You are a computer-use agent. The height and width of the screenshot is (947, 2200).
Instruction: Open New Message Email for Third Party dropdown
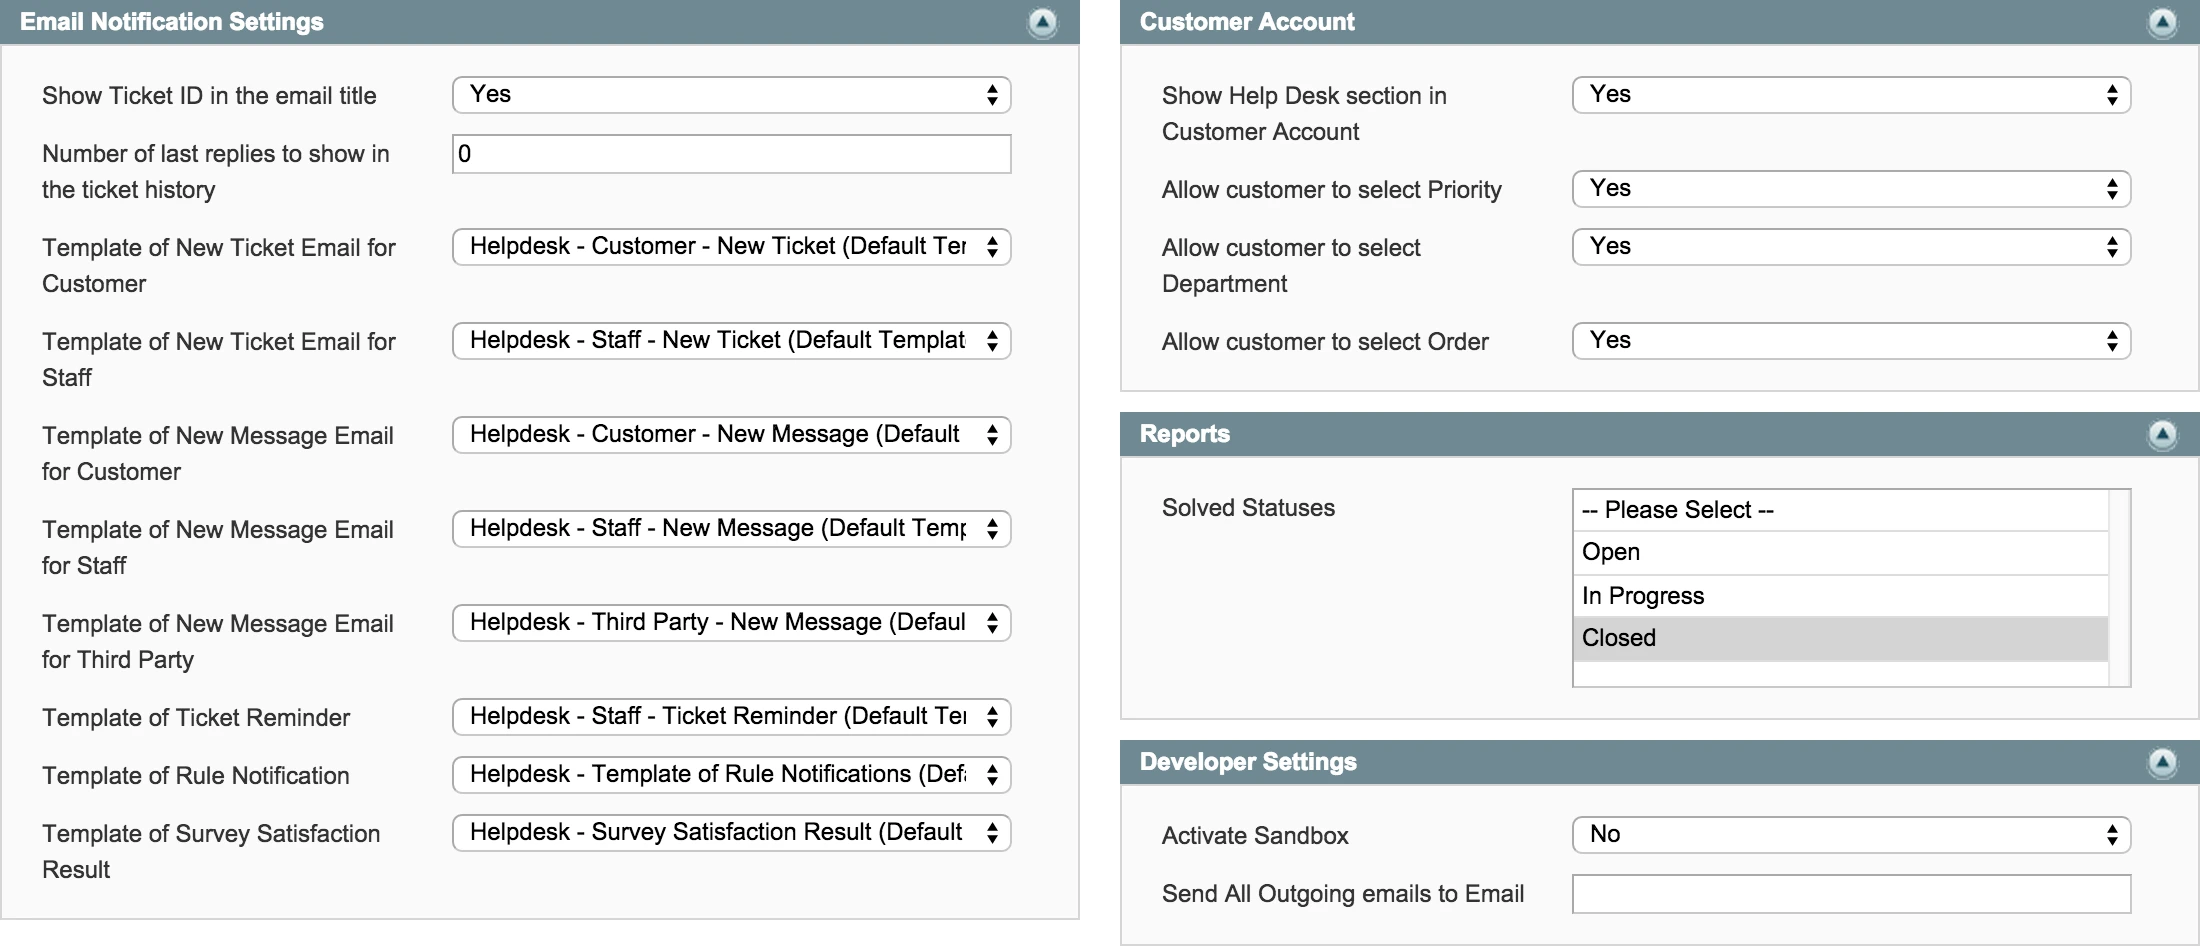click(731, 623)
